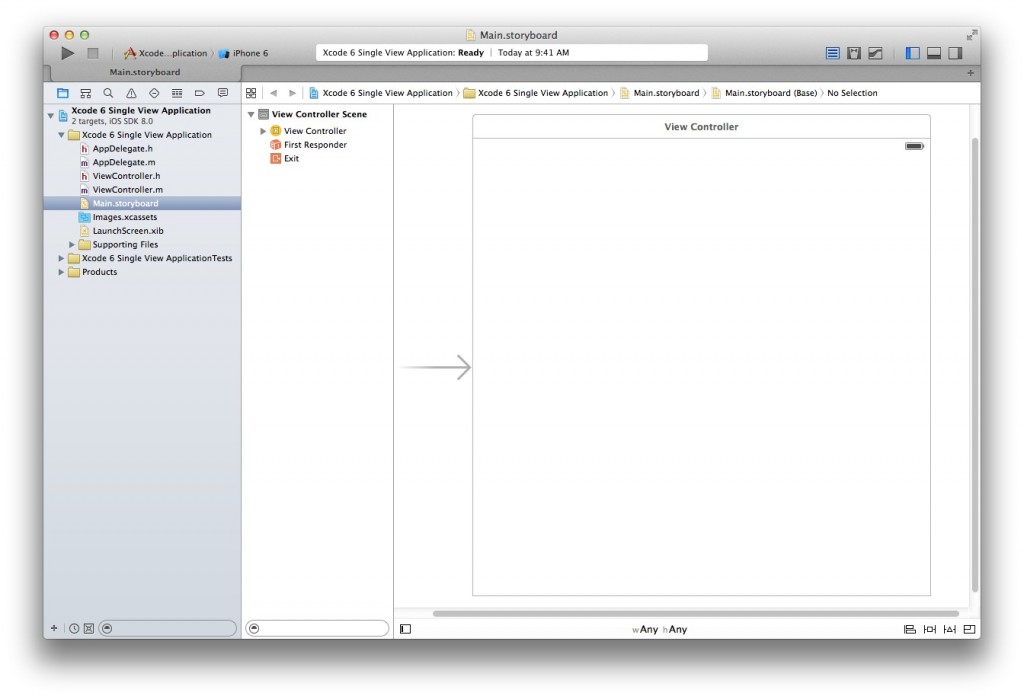Open the Find navigator
1024x699 pixels.
coord(107,92)
